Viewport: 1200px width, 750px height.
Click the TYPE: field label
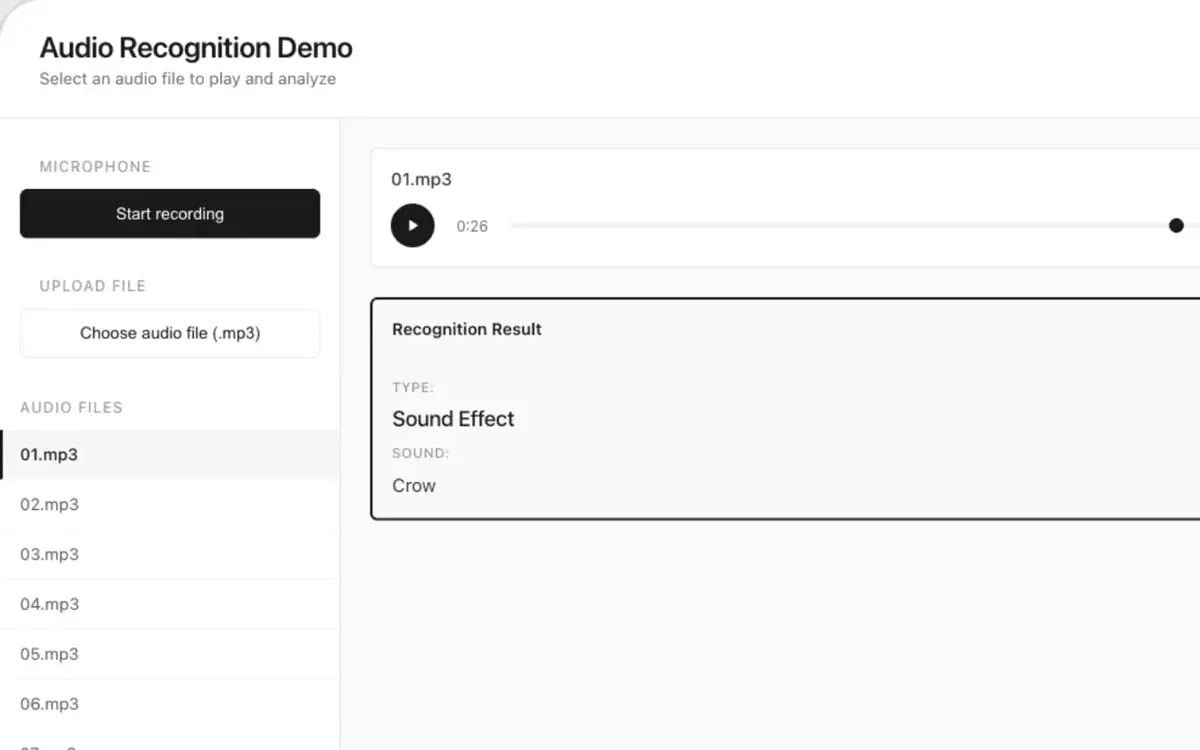click(413, 387)
